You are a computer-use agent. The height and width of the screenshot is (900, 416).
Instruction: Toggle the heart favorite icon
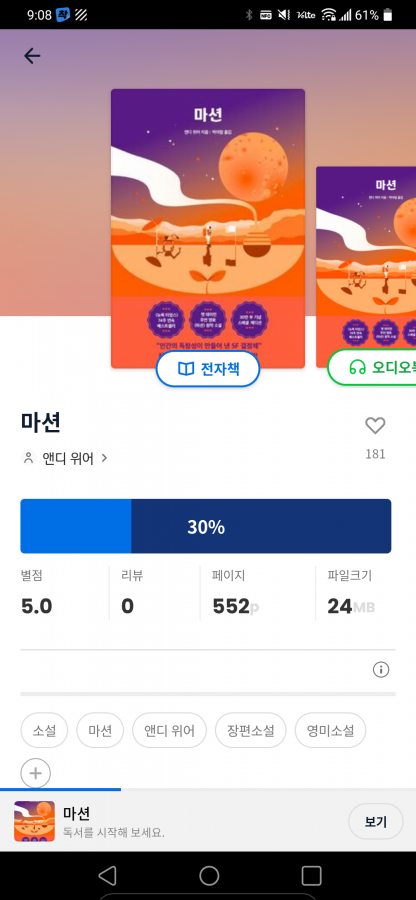[x=375, y=426]
